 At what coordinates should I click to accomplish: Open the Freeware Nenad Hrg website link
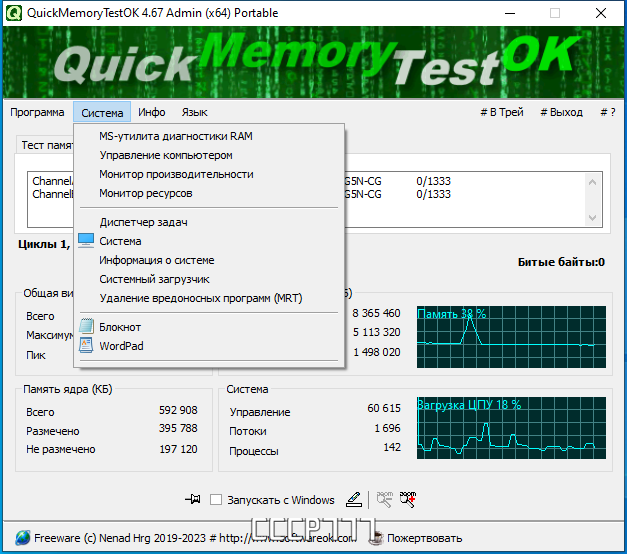195,538
